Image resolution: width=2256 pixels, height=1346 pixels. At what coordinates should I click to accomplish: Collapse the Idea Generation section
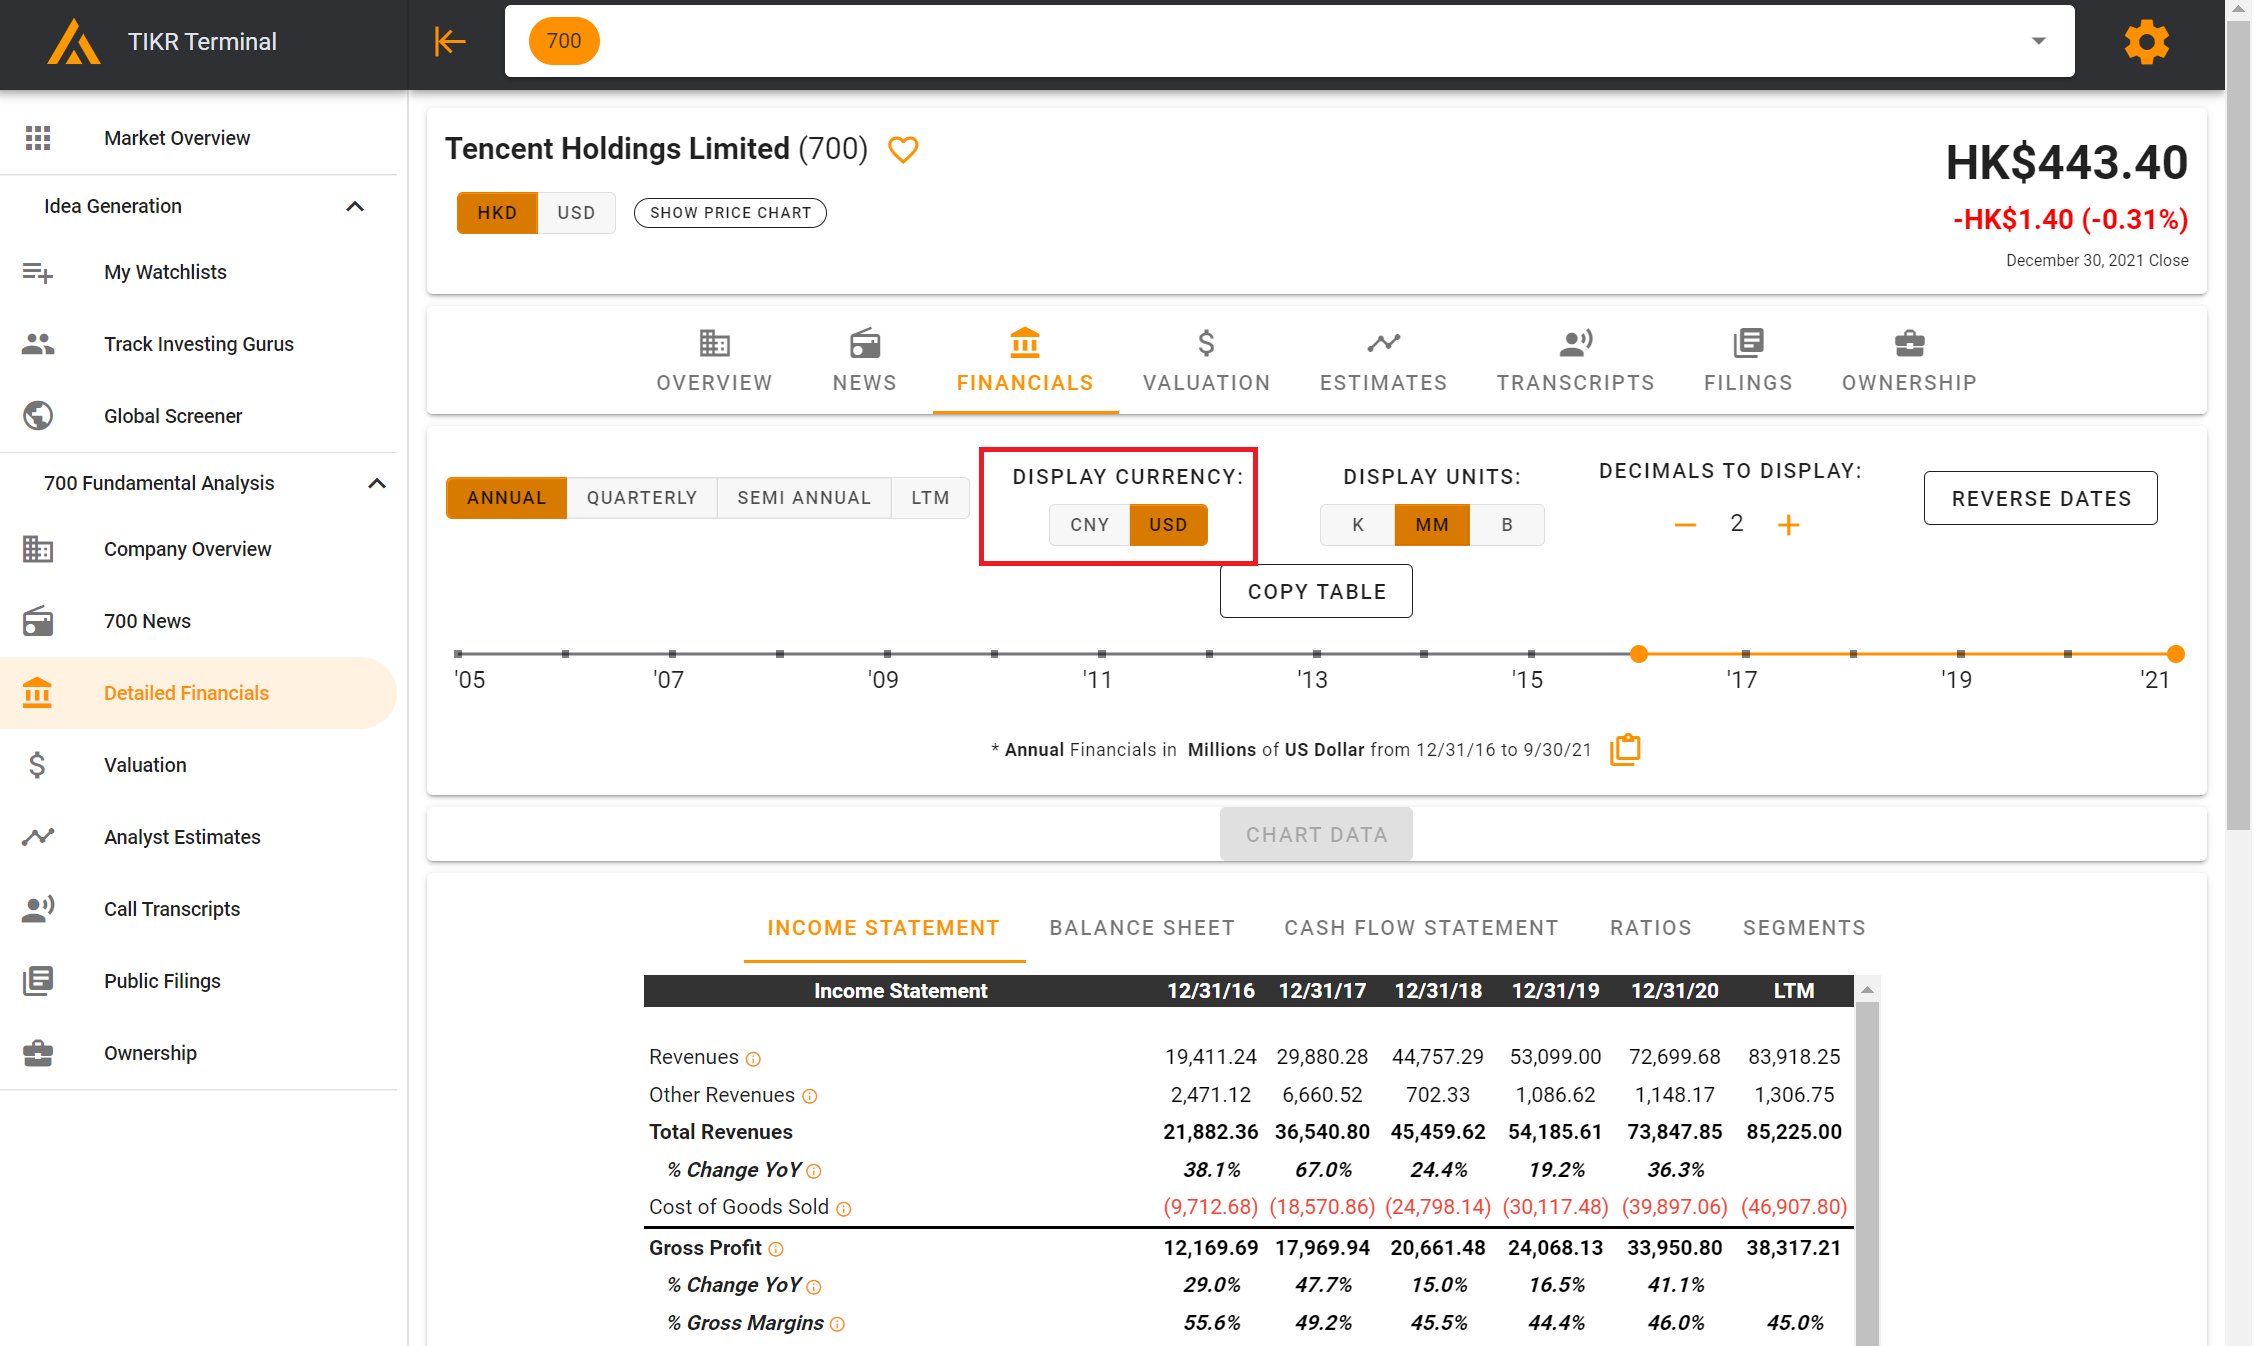point(355,206)
